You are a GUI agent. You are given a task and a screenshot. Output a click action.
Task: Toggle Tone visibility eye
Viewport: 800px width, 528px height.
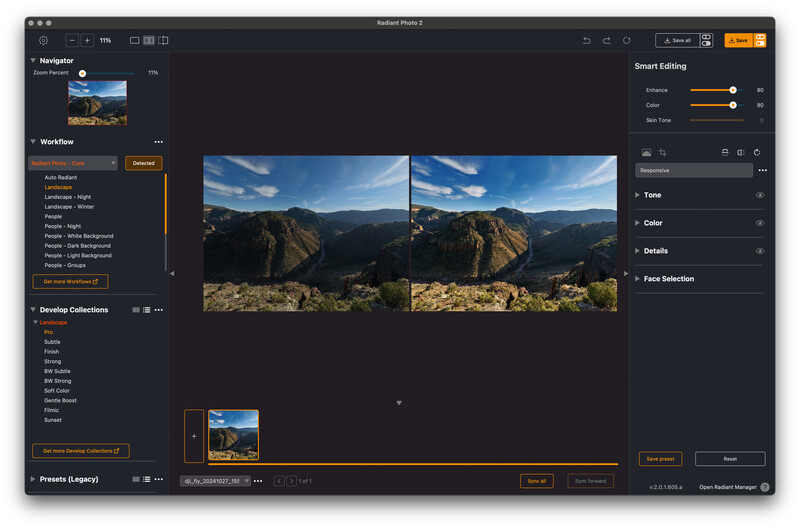[760, 195]
